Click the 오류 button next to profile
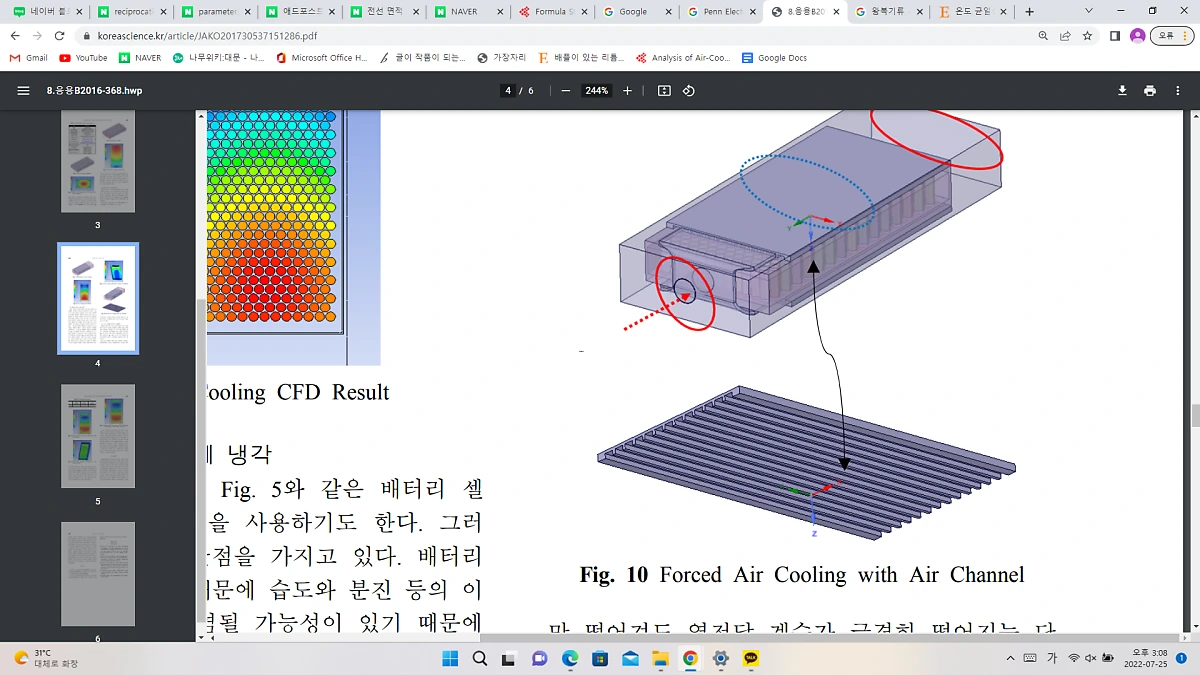 1165,35
